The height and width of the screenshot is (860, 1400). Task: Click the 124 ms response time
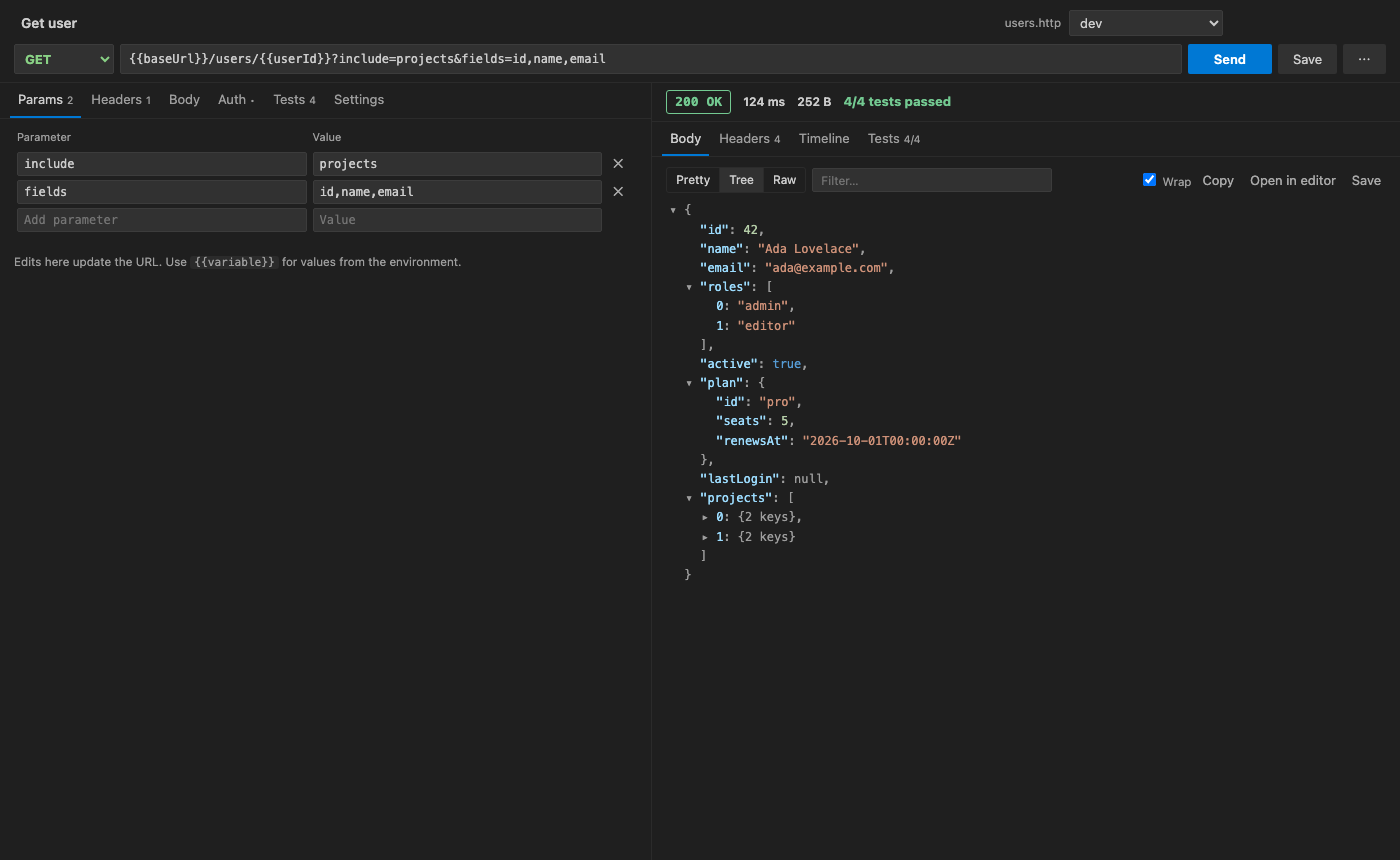click(764, 102)
